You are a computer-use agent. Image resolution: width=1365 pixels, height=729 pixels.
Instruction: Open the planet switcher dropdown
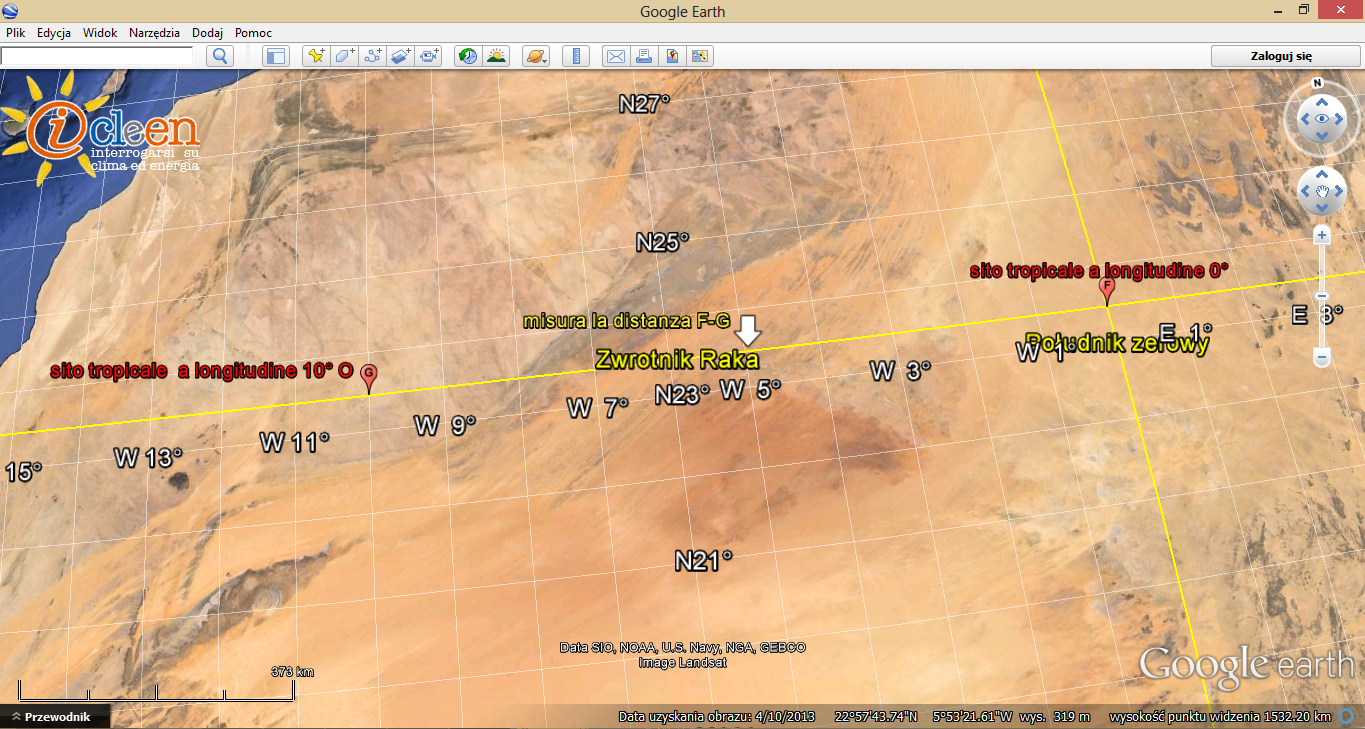tap(536, 56)
